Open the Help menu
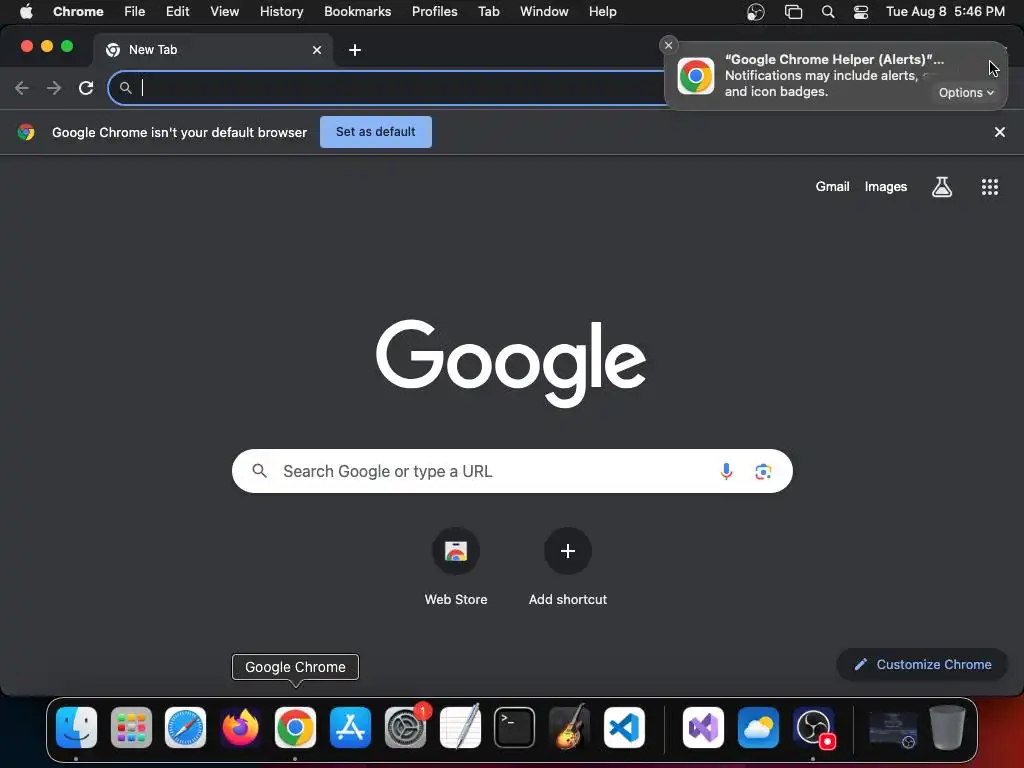The image size is (1024, 768). coord(602,11)
